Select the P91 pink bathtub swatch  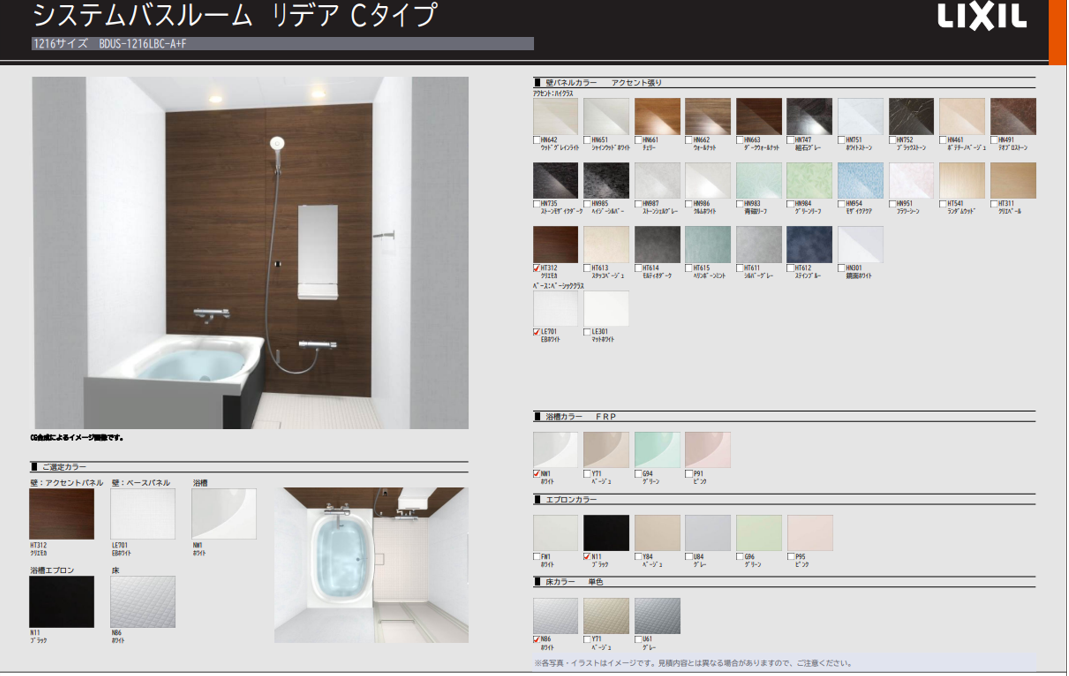click(707, 450)
